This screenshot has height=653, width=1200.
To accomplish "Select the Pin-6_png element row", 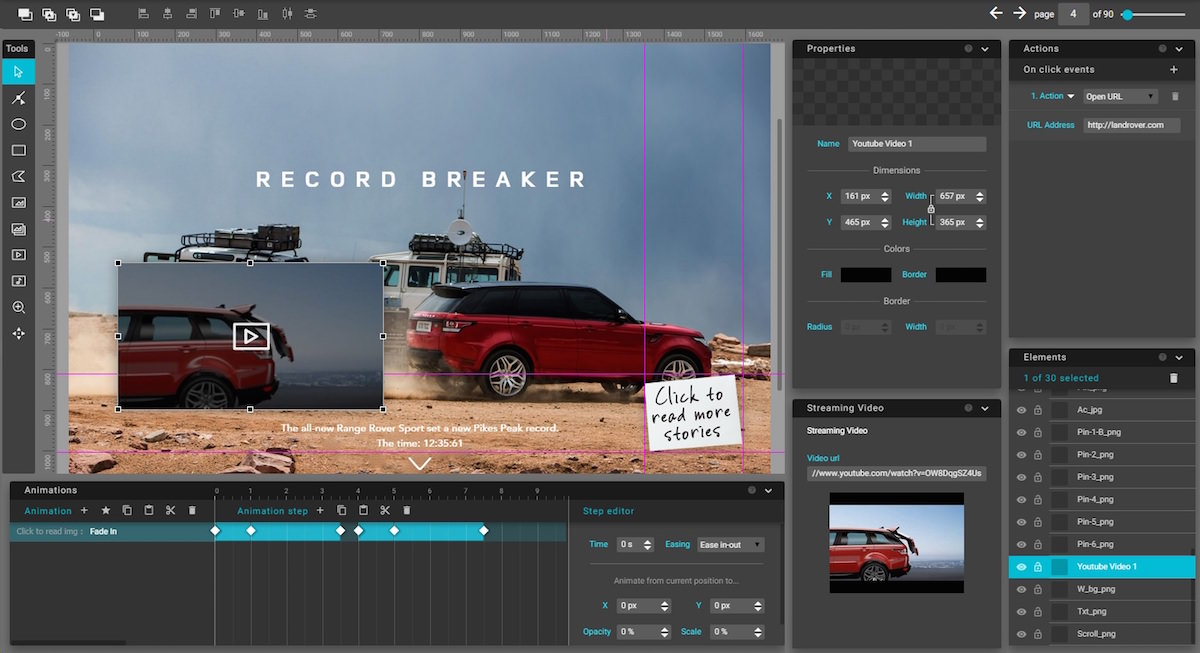I will (x=1102, y=544).
